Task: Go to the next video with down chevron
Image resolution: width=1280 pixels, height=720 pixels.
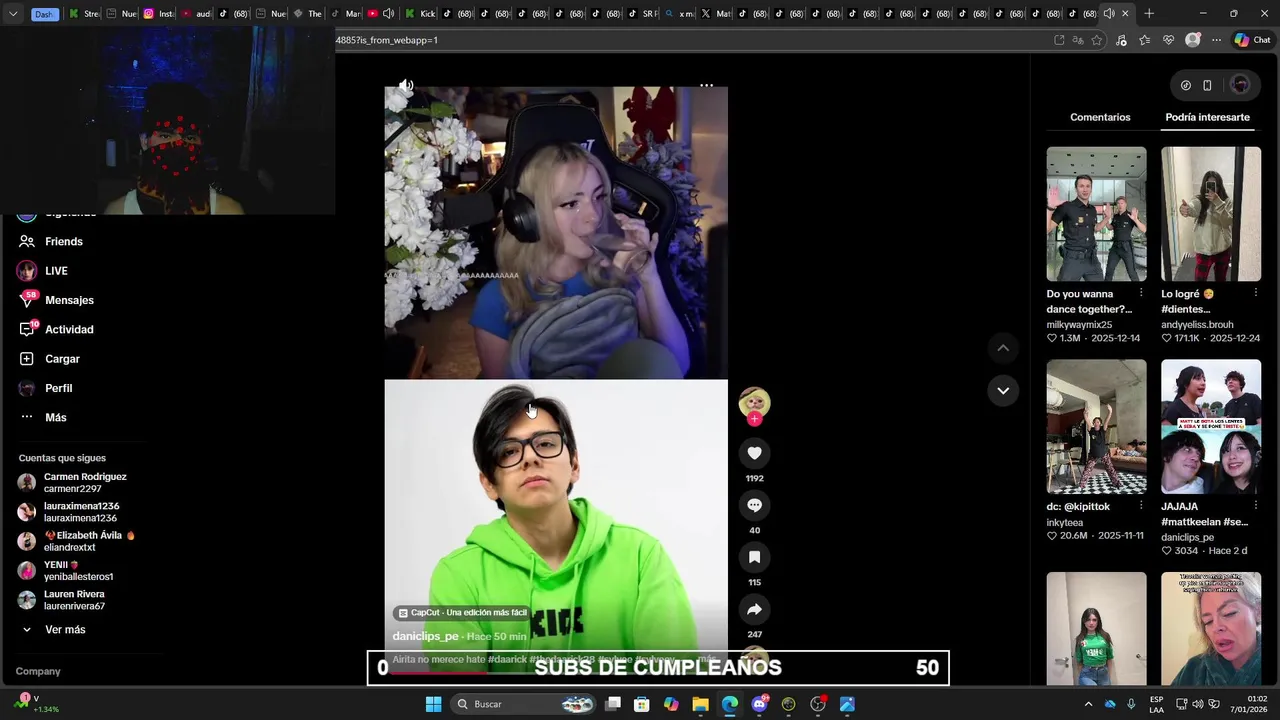Action: tap(1003, 390)
